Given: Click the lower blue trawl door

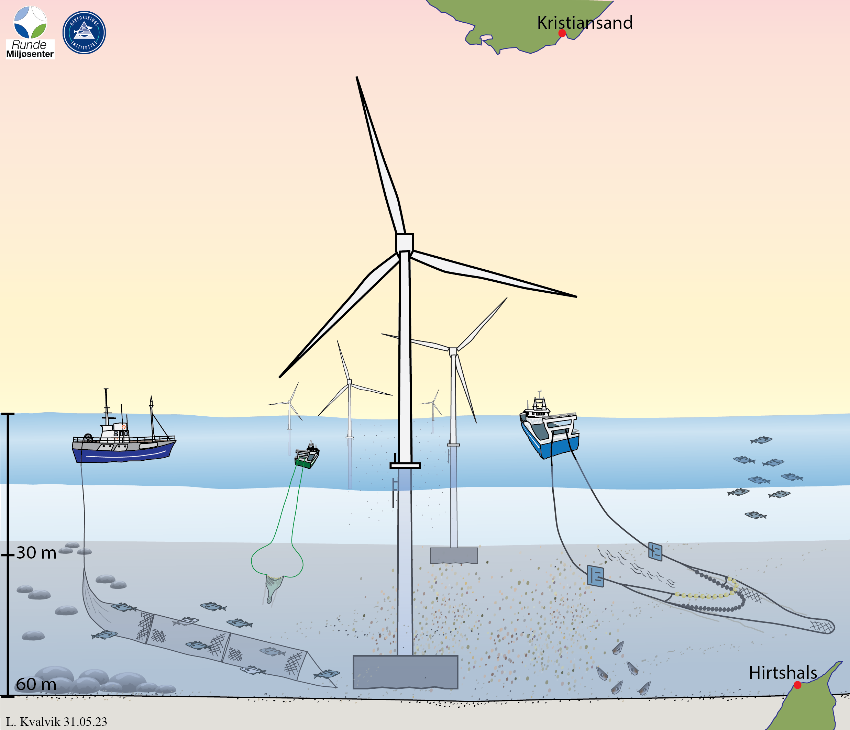Looking at the screenshot, I should pyautogui.click(x=596, y=575).
